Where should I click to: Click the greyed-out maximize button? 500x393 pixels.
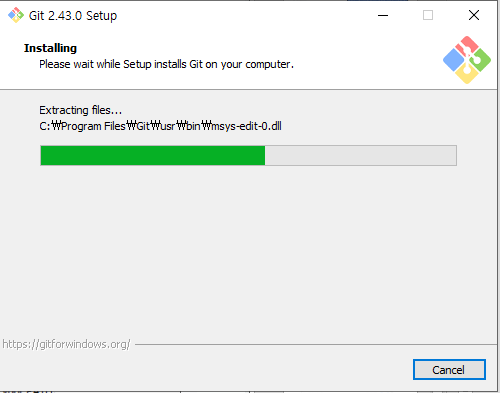(428, 15)
